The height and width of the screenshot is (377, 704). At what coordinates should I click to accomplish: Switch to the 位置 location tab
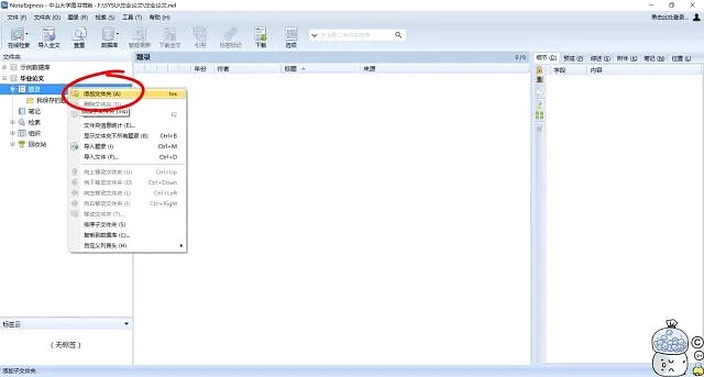point(681,58)
